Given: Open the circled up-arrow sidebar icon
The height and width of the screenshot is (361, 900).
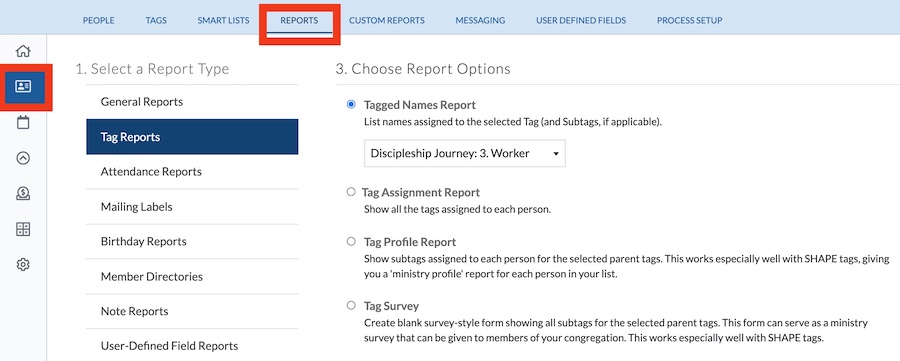Looking at the screenshot, I should [x=23, y=158].
